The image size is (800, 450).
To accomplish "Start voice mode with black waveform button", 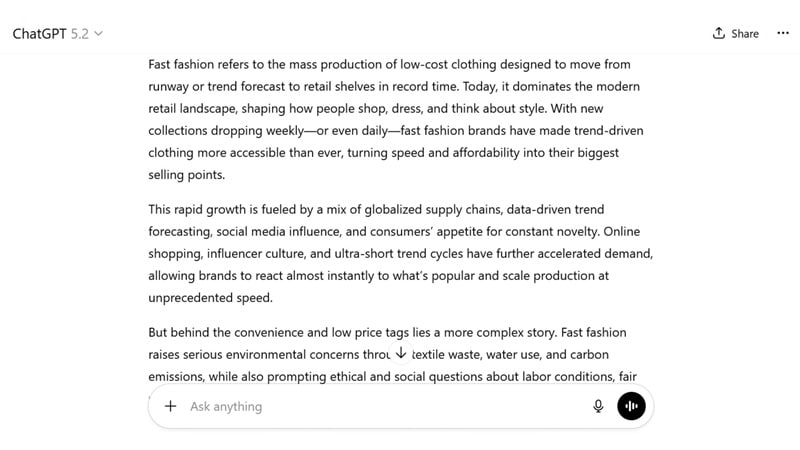I will [631, 406].
